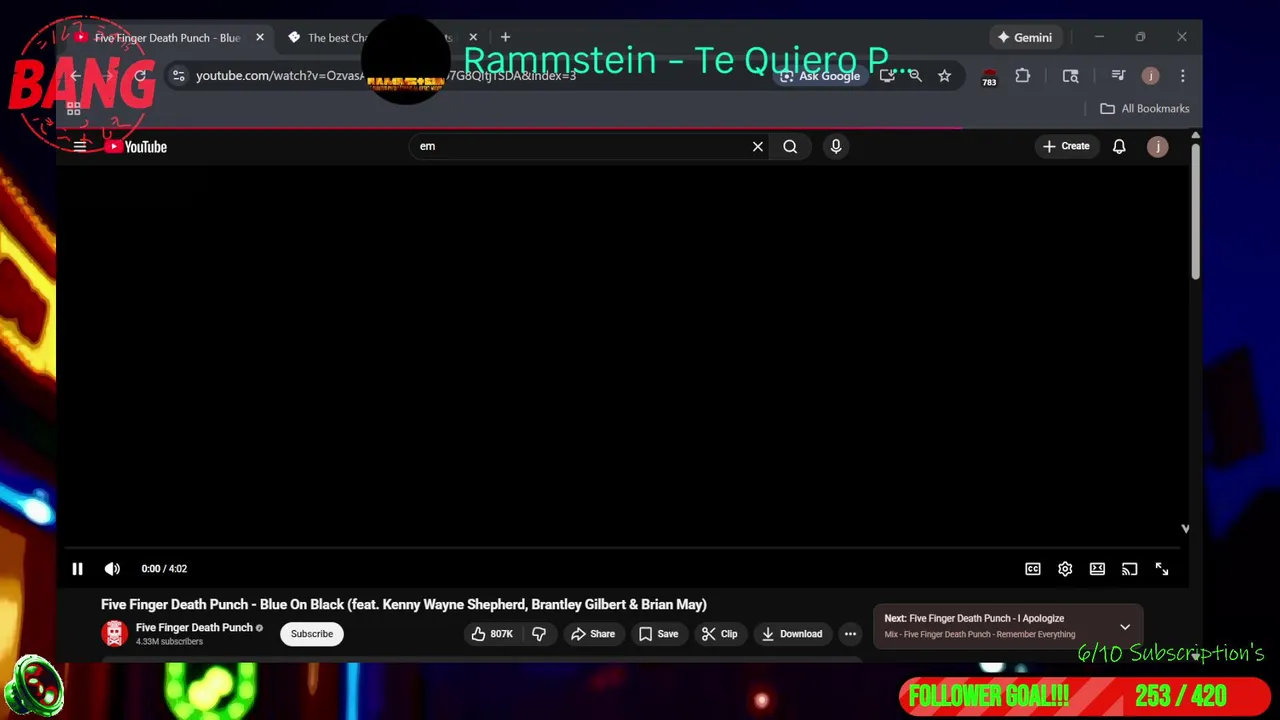The image size is (1280, 720).
Task: Open page zoom indicator in address bar
Action: point(915,76)
